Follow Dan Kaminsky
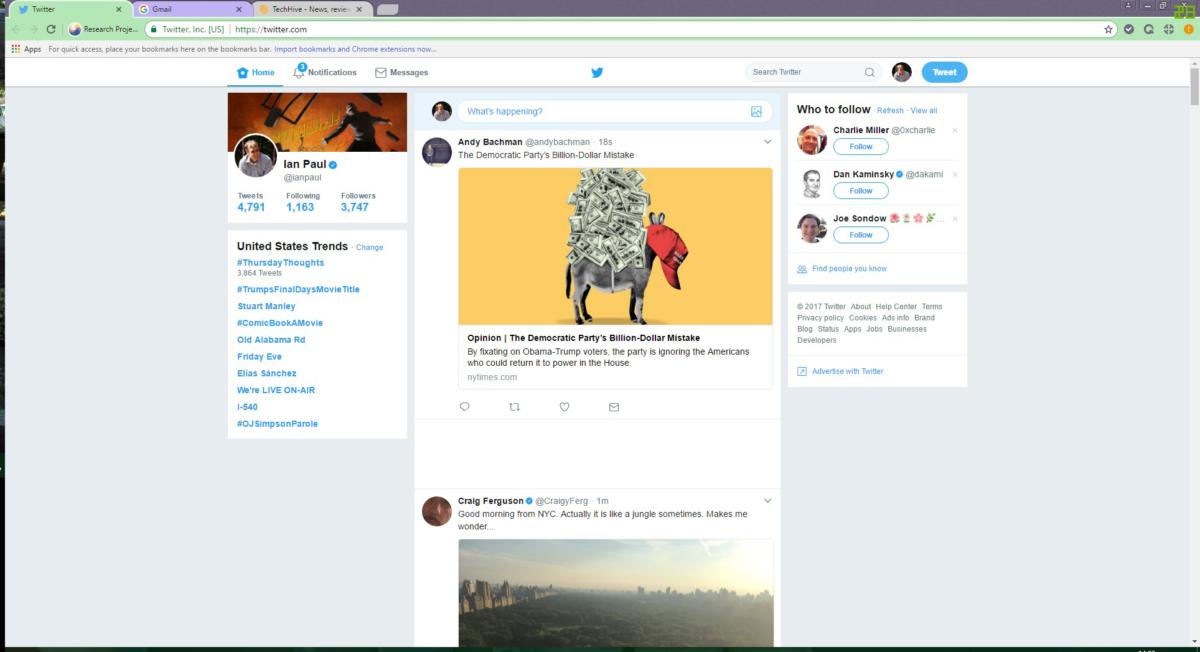Screen dimensions: 1200x652 [861, 190]
